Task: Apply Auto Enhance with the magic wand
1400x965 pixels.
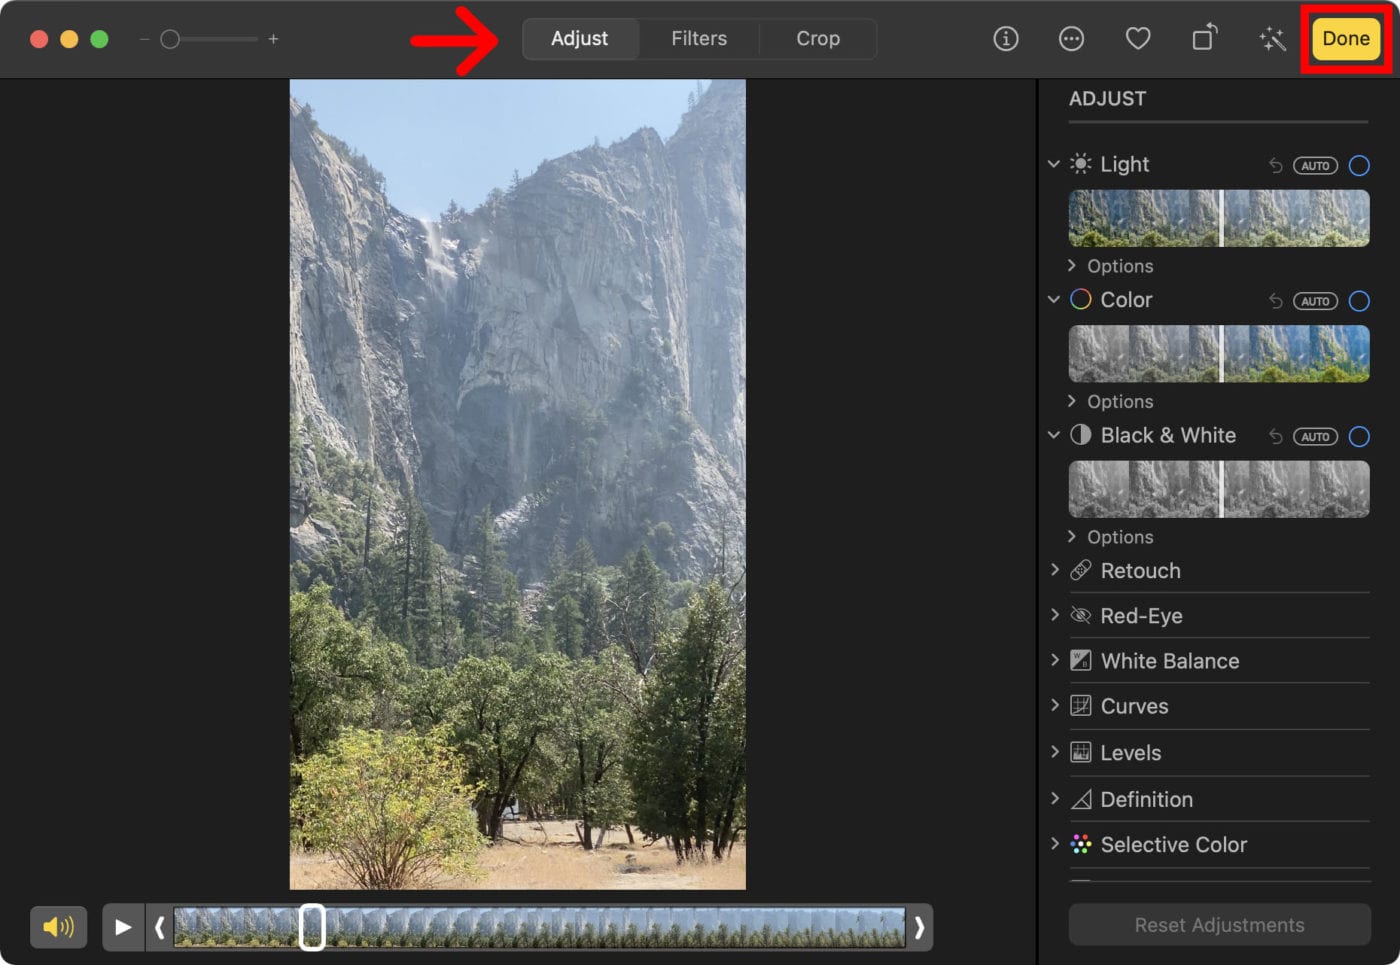Action: (x=1271, y=38)
